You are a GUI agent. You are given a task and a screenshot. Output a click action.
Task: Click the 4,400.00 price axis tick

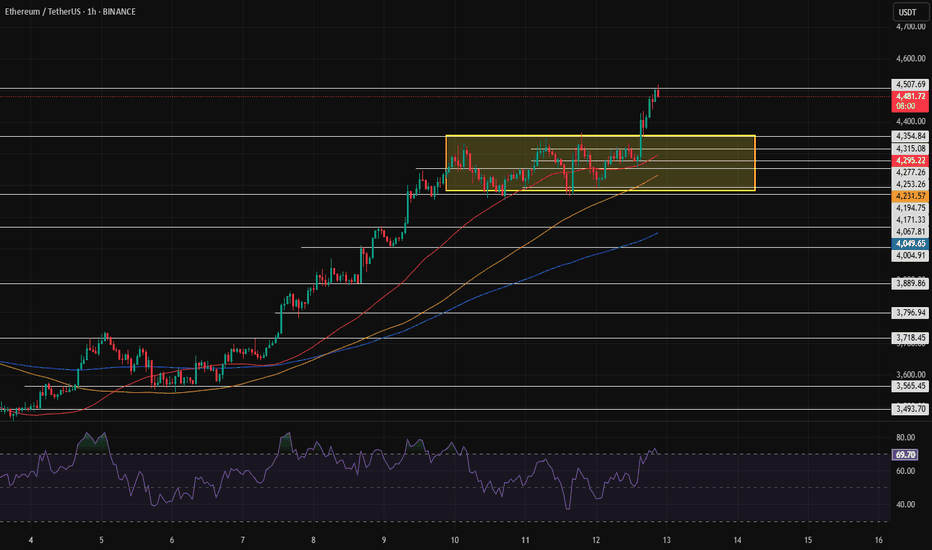[x=911, y=121]
